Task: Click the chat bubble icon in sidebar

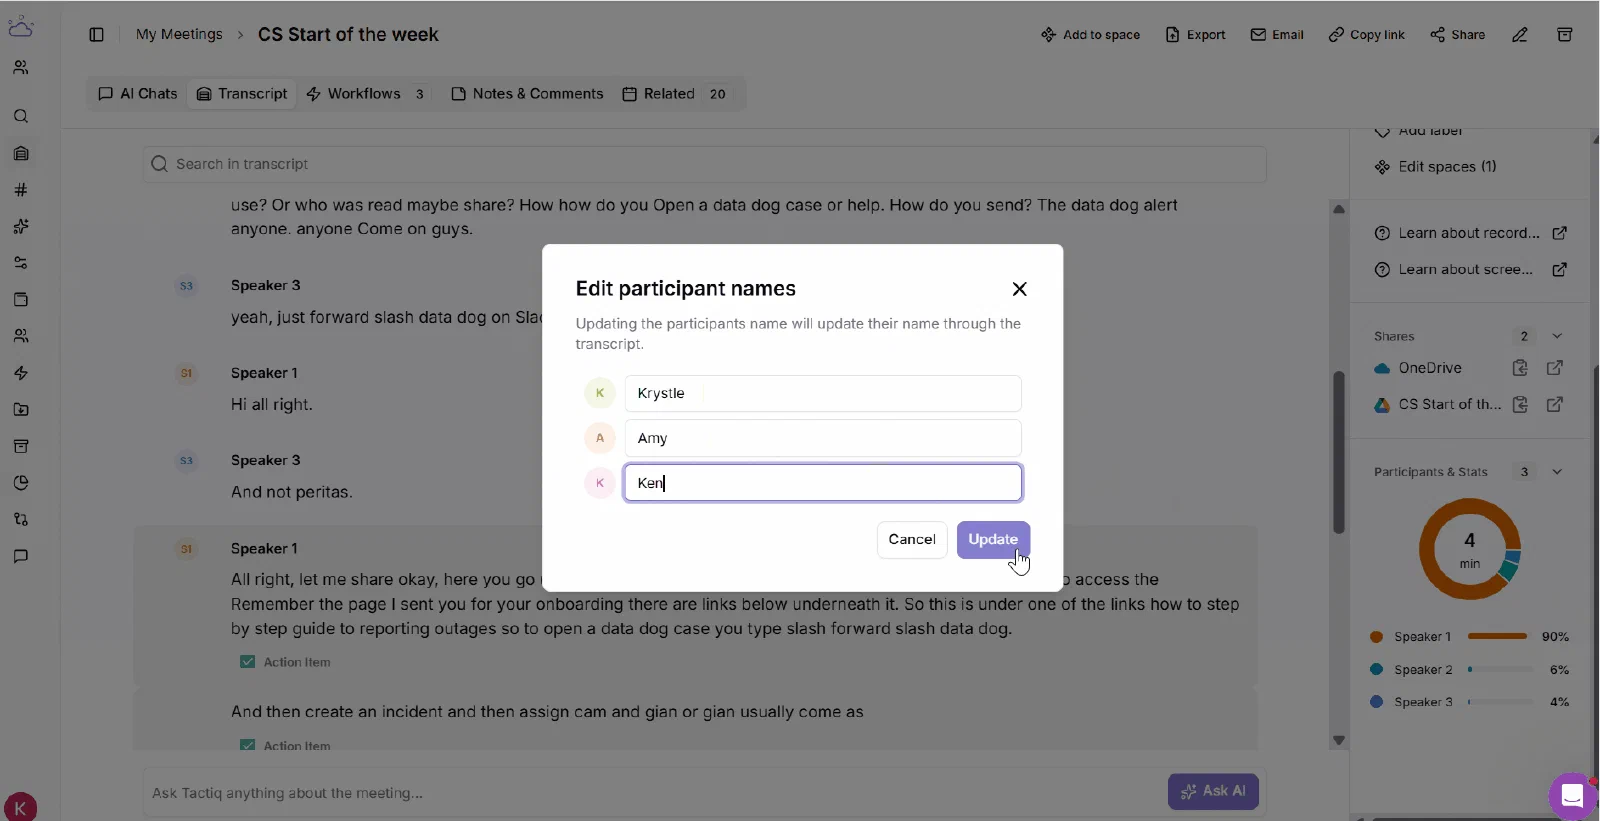Action: 21,556
